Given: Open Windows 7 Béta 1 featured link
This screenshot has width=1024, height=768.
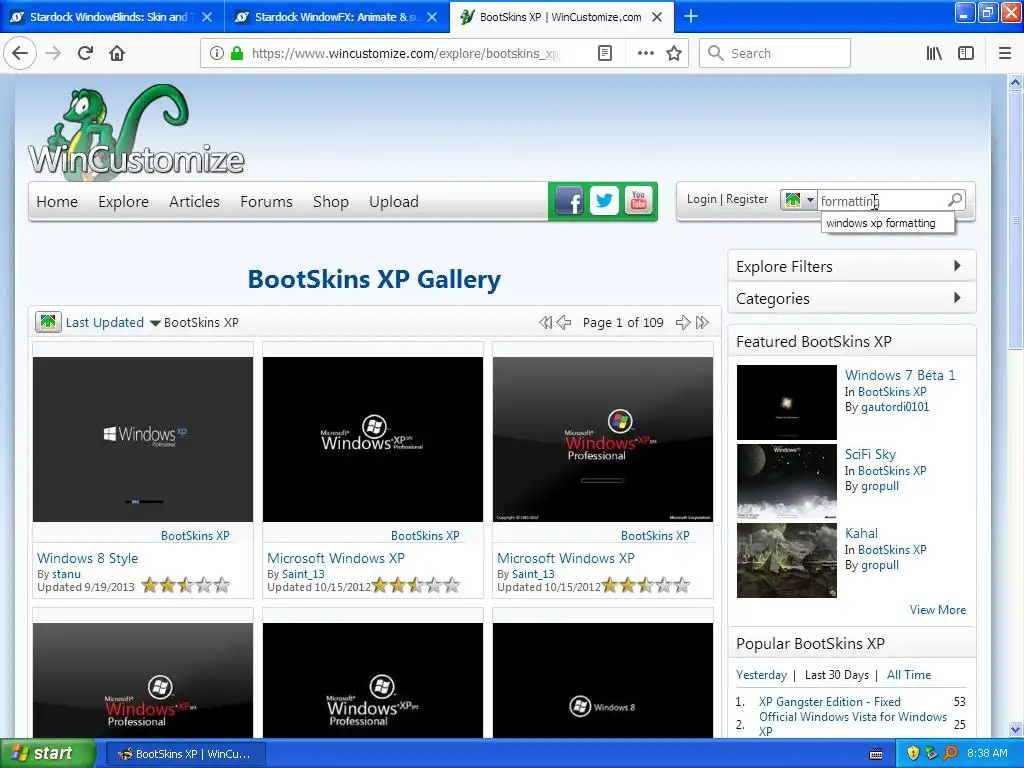Looking at the screenshot, I should point(900,375).
